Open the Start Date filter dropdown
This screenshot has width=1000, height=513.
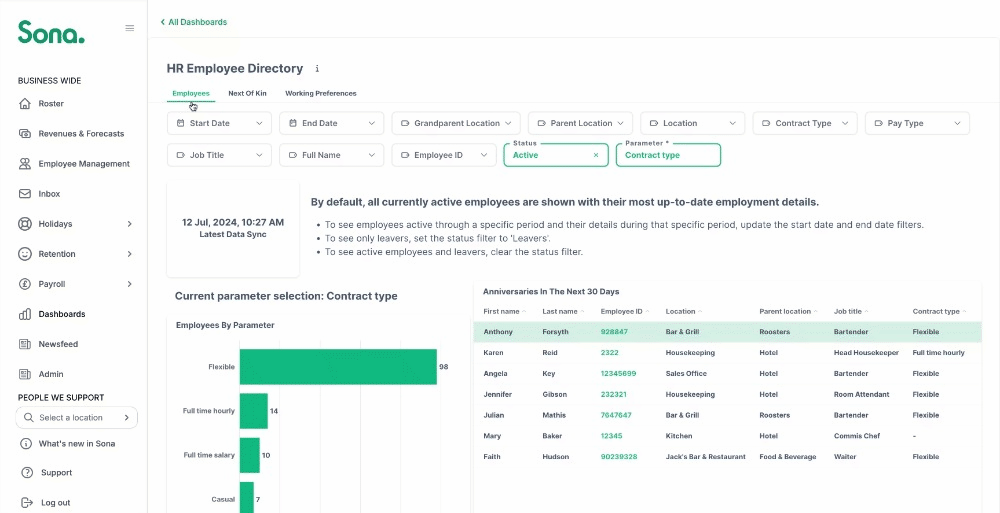pos(219,123)
